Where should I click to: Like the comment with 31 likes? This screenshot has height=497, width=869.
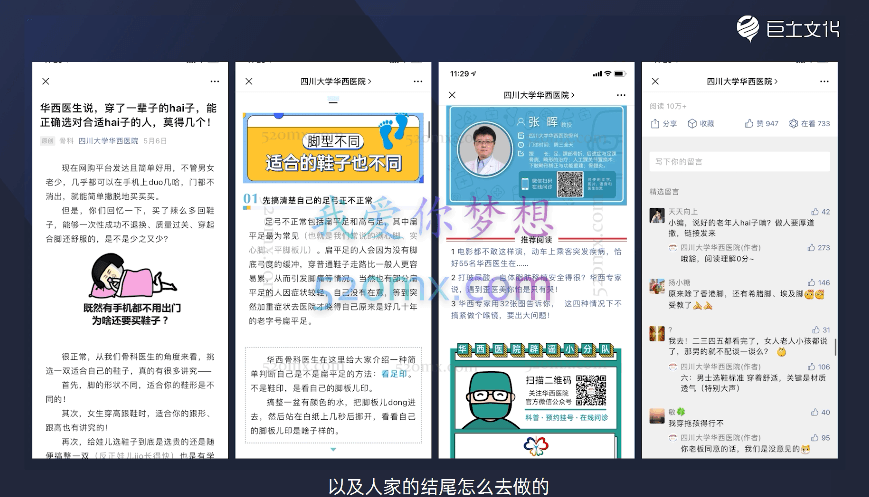821,330
